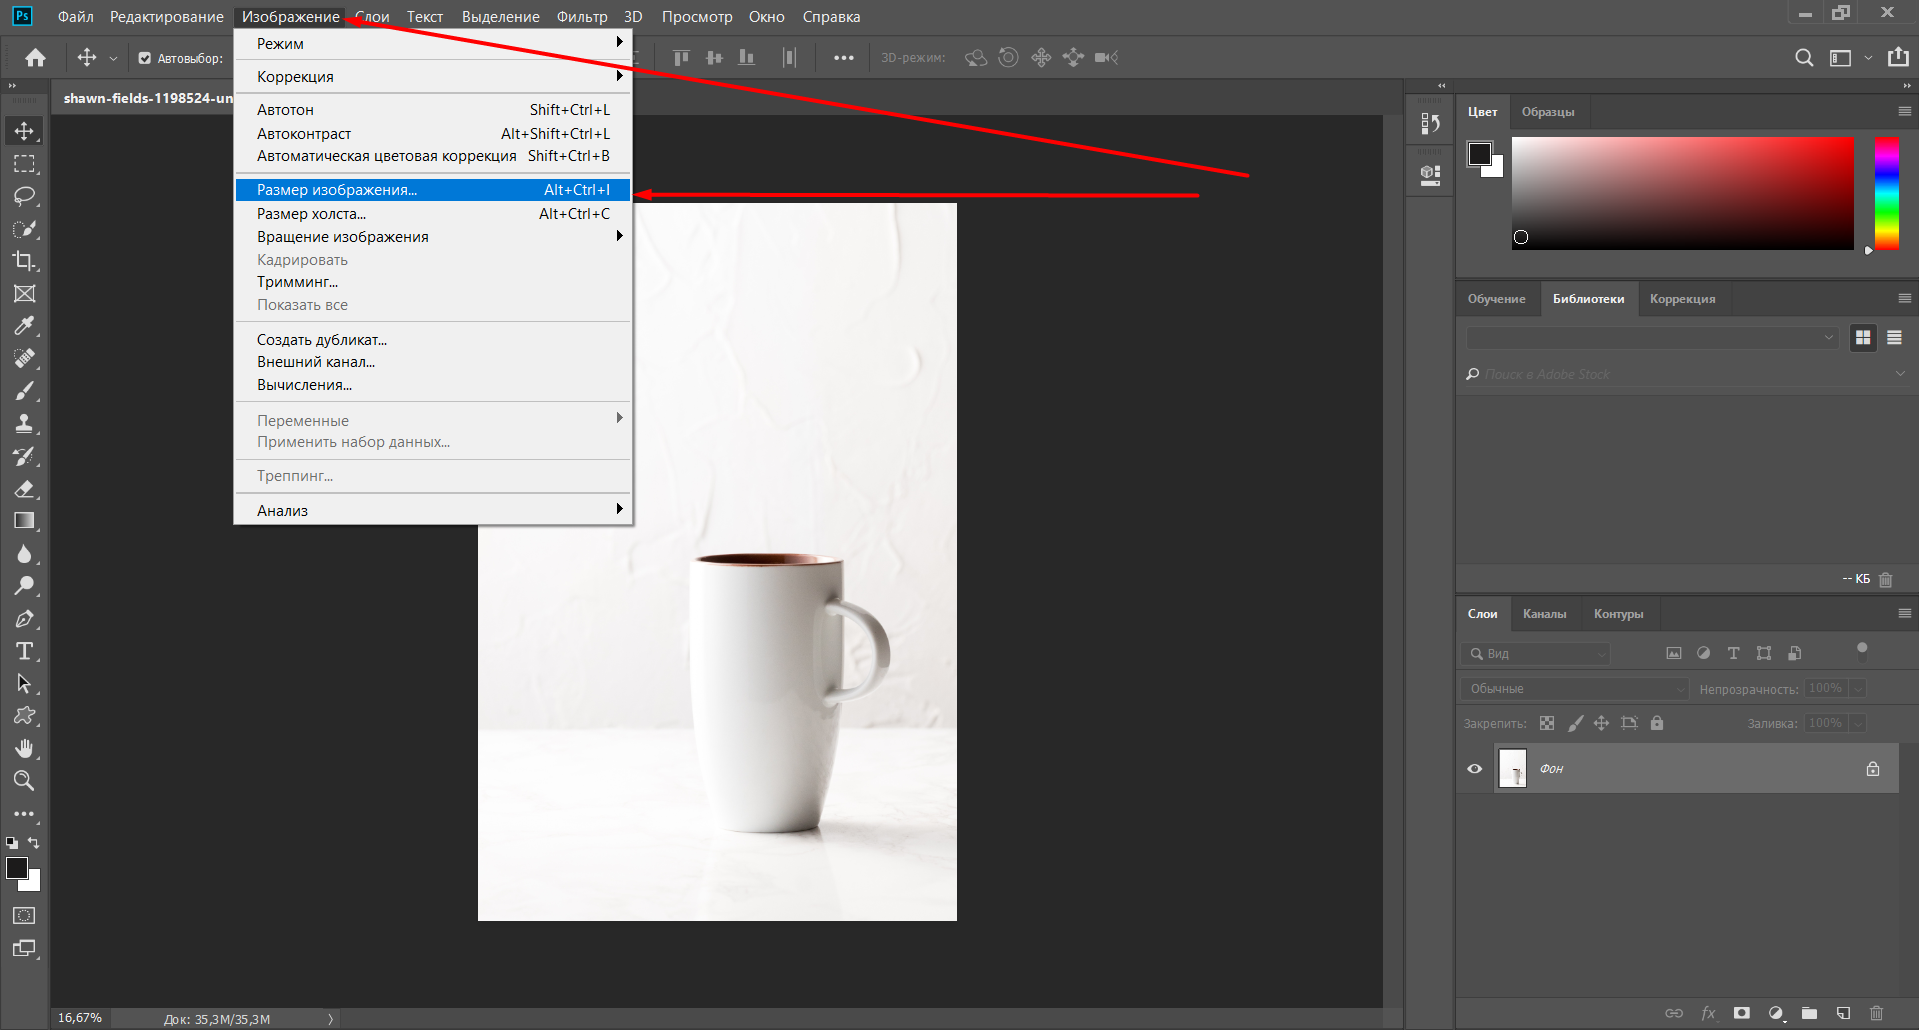Open the Фильтр menu

(x=582, y=17)
